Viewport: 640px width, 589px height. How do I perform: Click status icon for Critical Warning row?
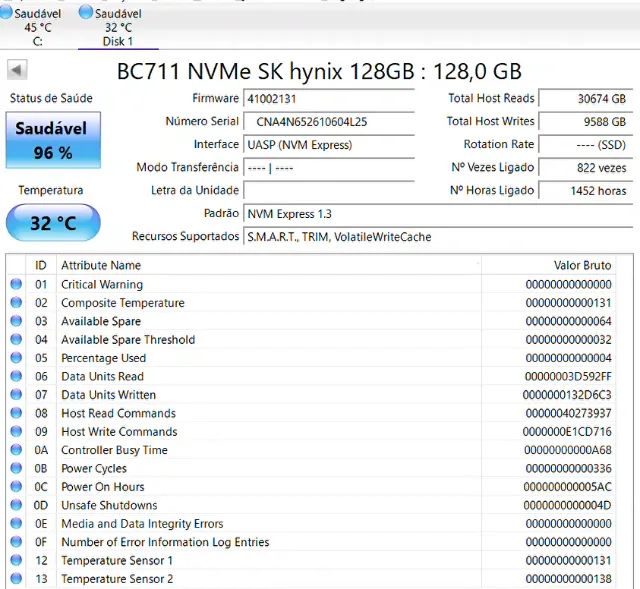point(16,284)
